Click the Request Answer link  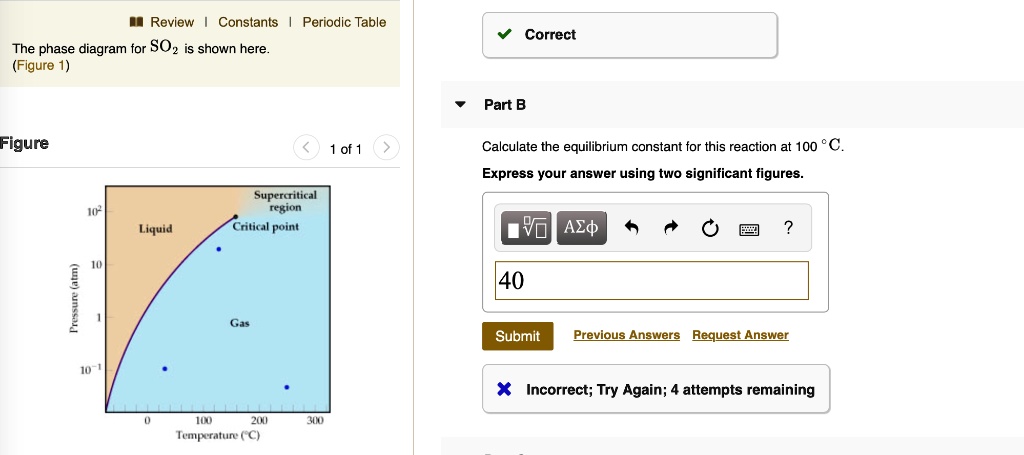pos(740,335)
